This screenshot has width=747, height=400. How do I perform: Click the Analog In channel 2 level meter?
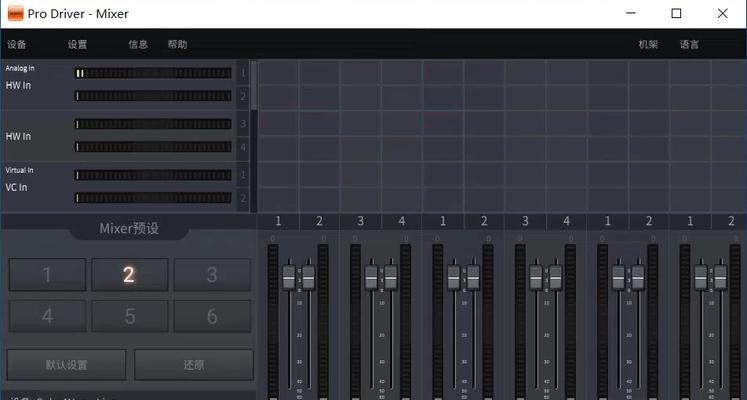tap(153, 96)
